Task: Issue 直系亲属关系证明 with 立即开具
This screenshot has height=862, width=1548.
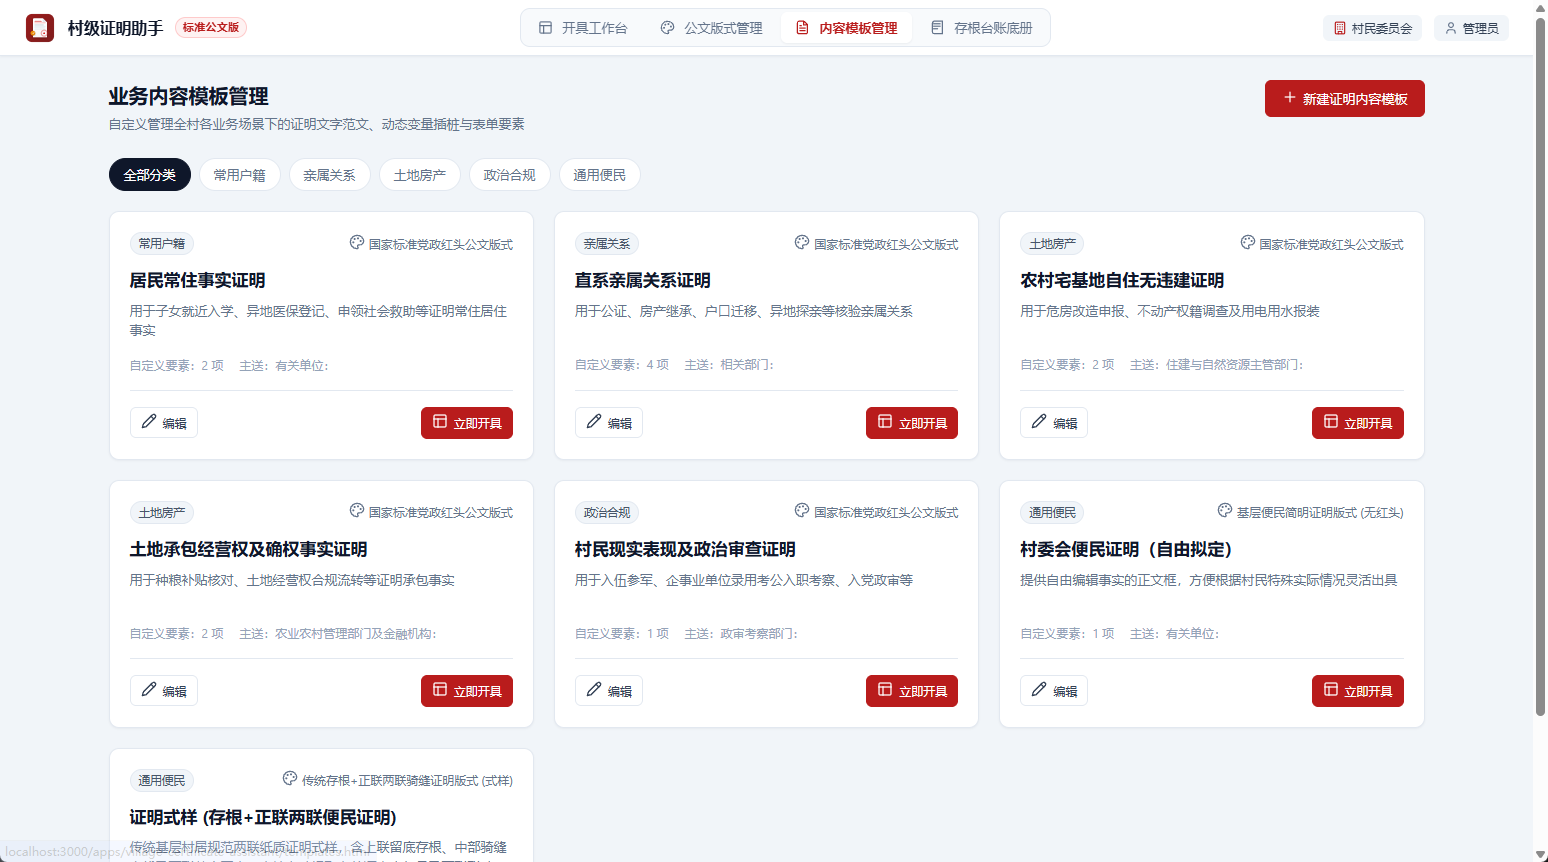Action: (x=912, y=423)
